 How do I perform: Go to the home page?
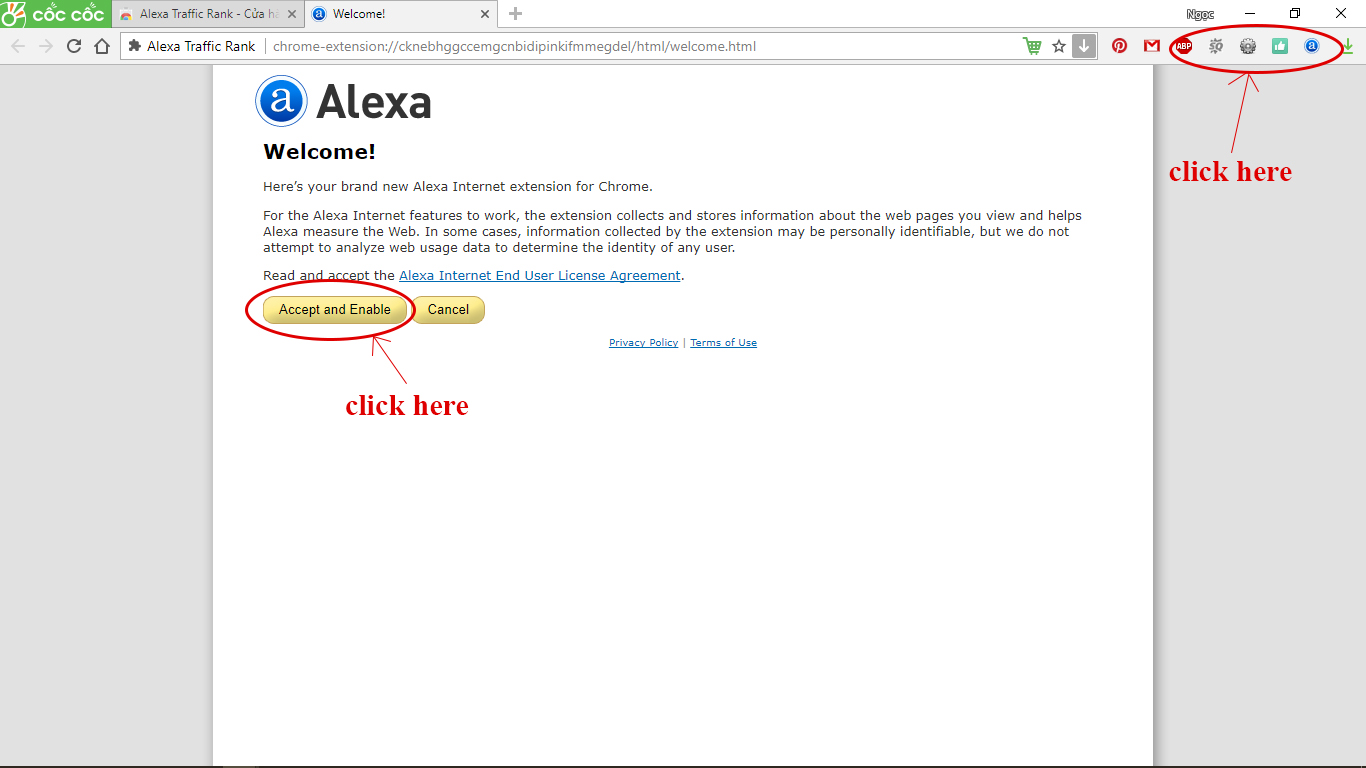coord(102,46)
